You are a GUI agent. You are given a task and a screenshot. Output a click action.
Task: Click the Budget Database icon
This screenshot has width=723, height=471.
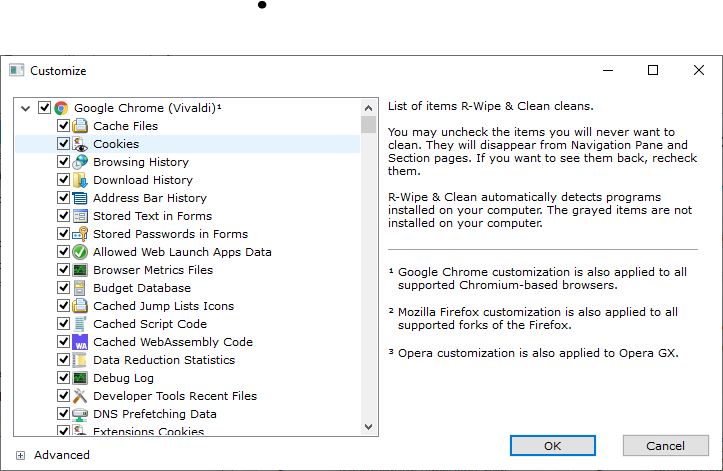tap(80, 288)
